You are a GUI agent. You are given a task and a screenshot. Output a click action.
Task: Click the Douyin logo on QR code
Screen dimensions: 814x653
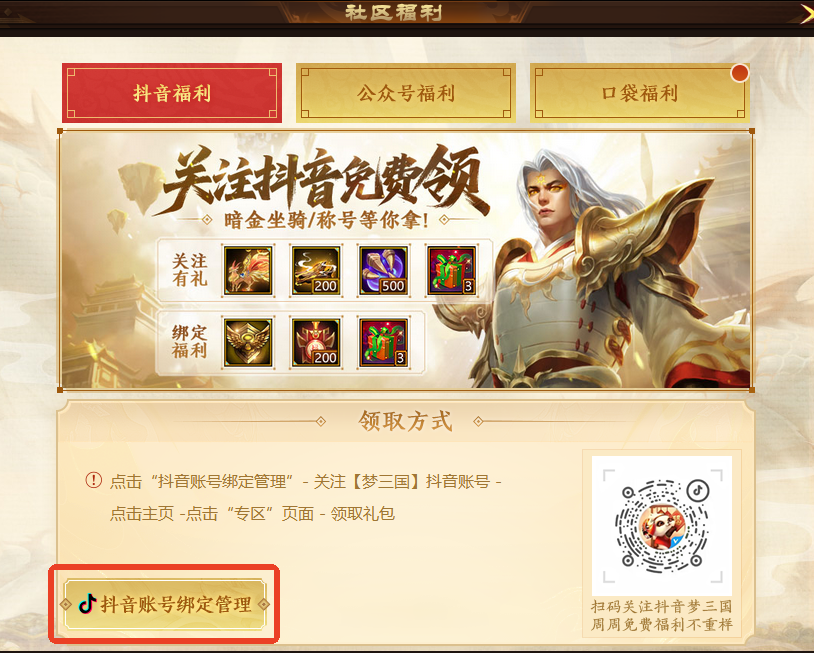click(698, 489)
